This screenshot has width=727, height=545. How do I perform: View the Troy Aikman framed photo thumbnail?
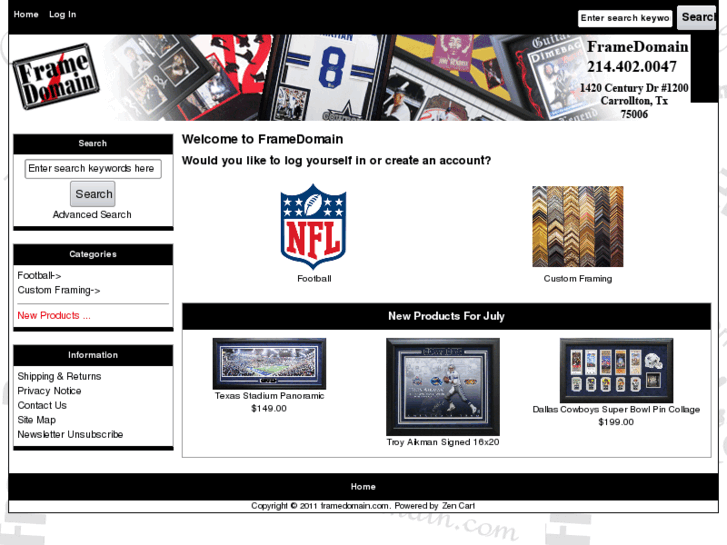coord(443,386)
